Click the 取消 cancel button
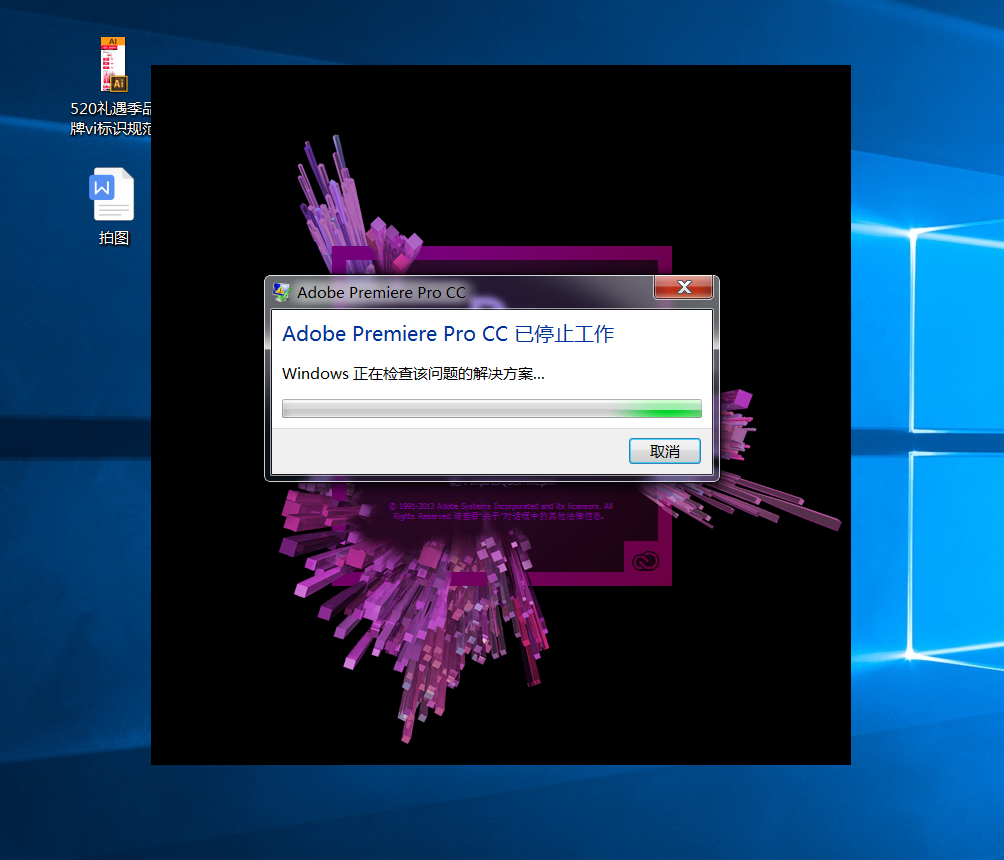 tap(665, 451)
